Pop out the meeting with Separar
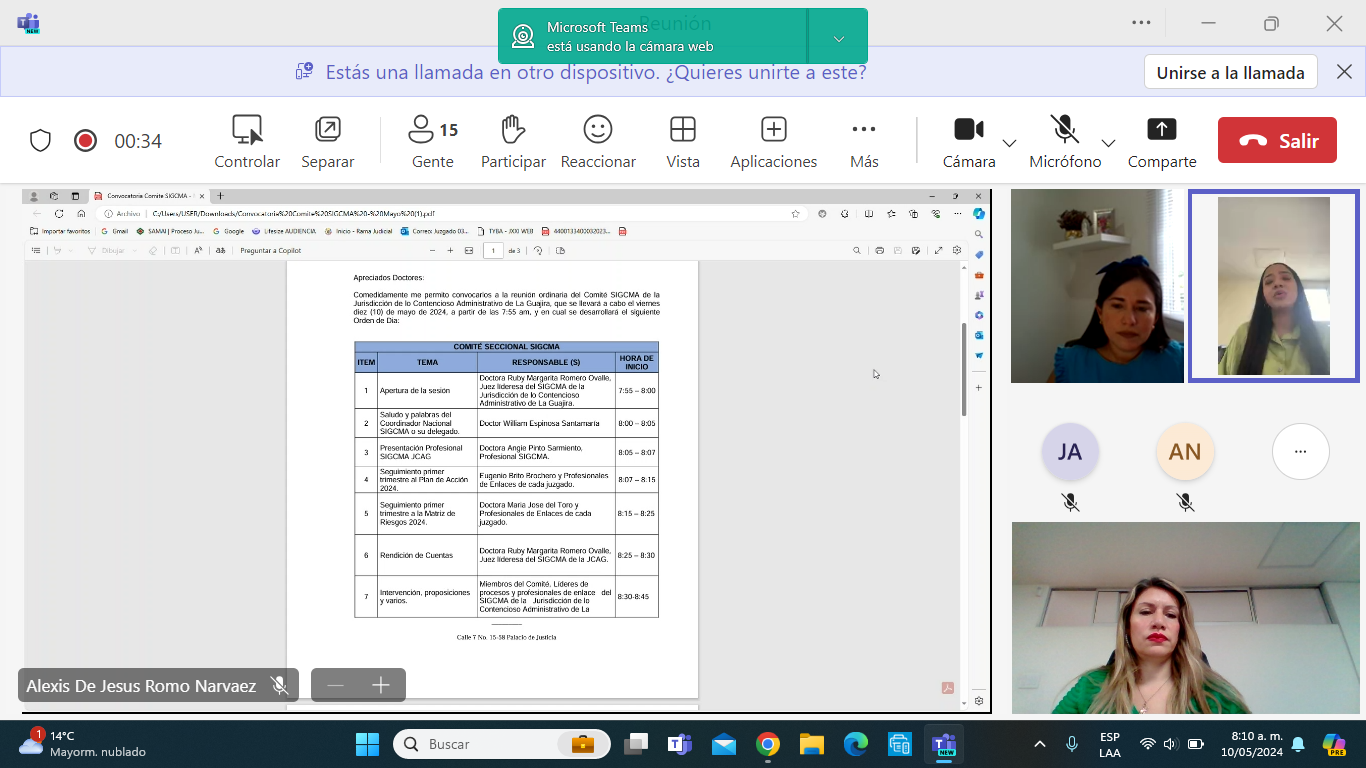 tap(328, 141)
